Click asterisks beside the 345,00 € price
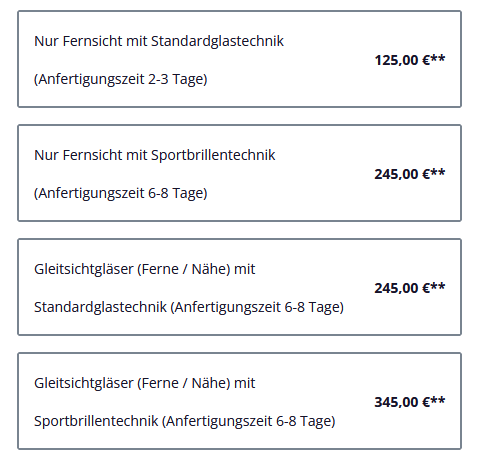Image resolution: width=478 pixels, height=459 pixels. click(x=438, y=400)
